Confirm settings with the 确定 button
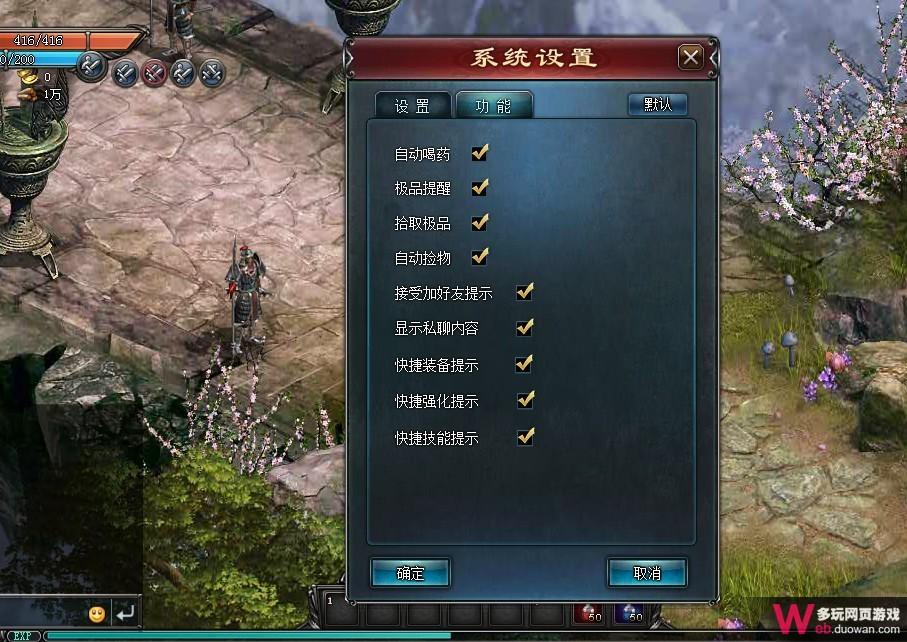907x642 pixels. click(x=410, y=573)
